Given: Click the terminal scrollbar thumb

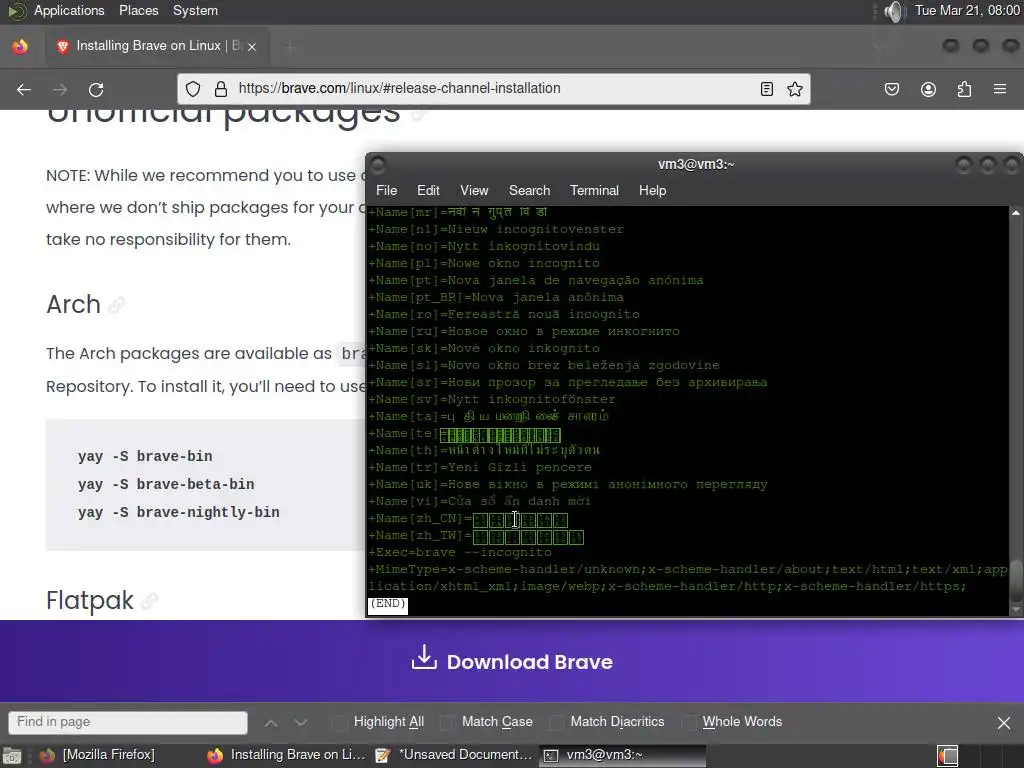Looking at the screenshot, I should [x=1016, y=580].
